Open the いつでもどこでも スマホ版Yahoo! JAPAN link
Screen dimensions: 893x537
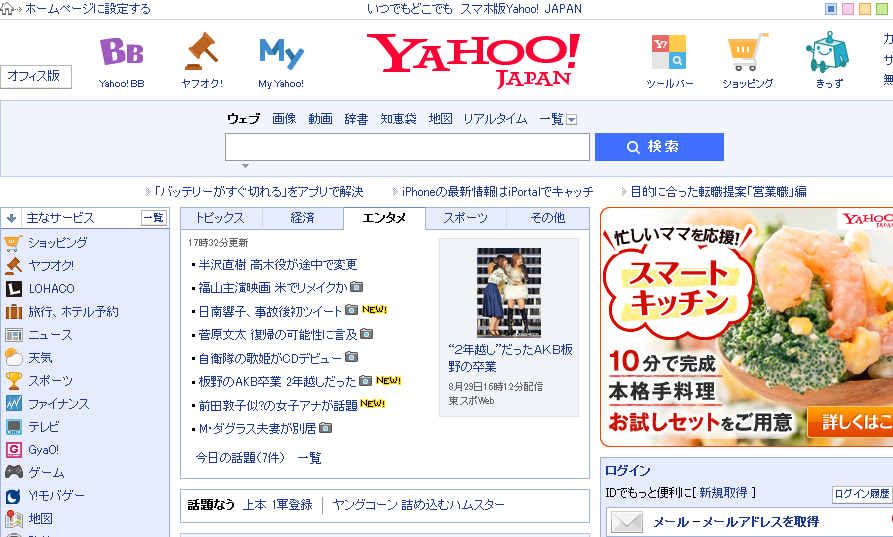click(474, 9)
